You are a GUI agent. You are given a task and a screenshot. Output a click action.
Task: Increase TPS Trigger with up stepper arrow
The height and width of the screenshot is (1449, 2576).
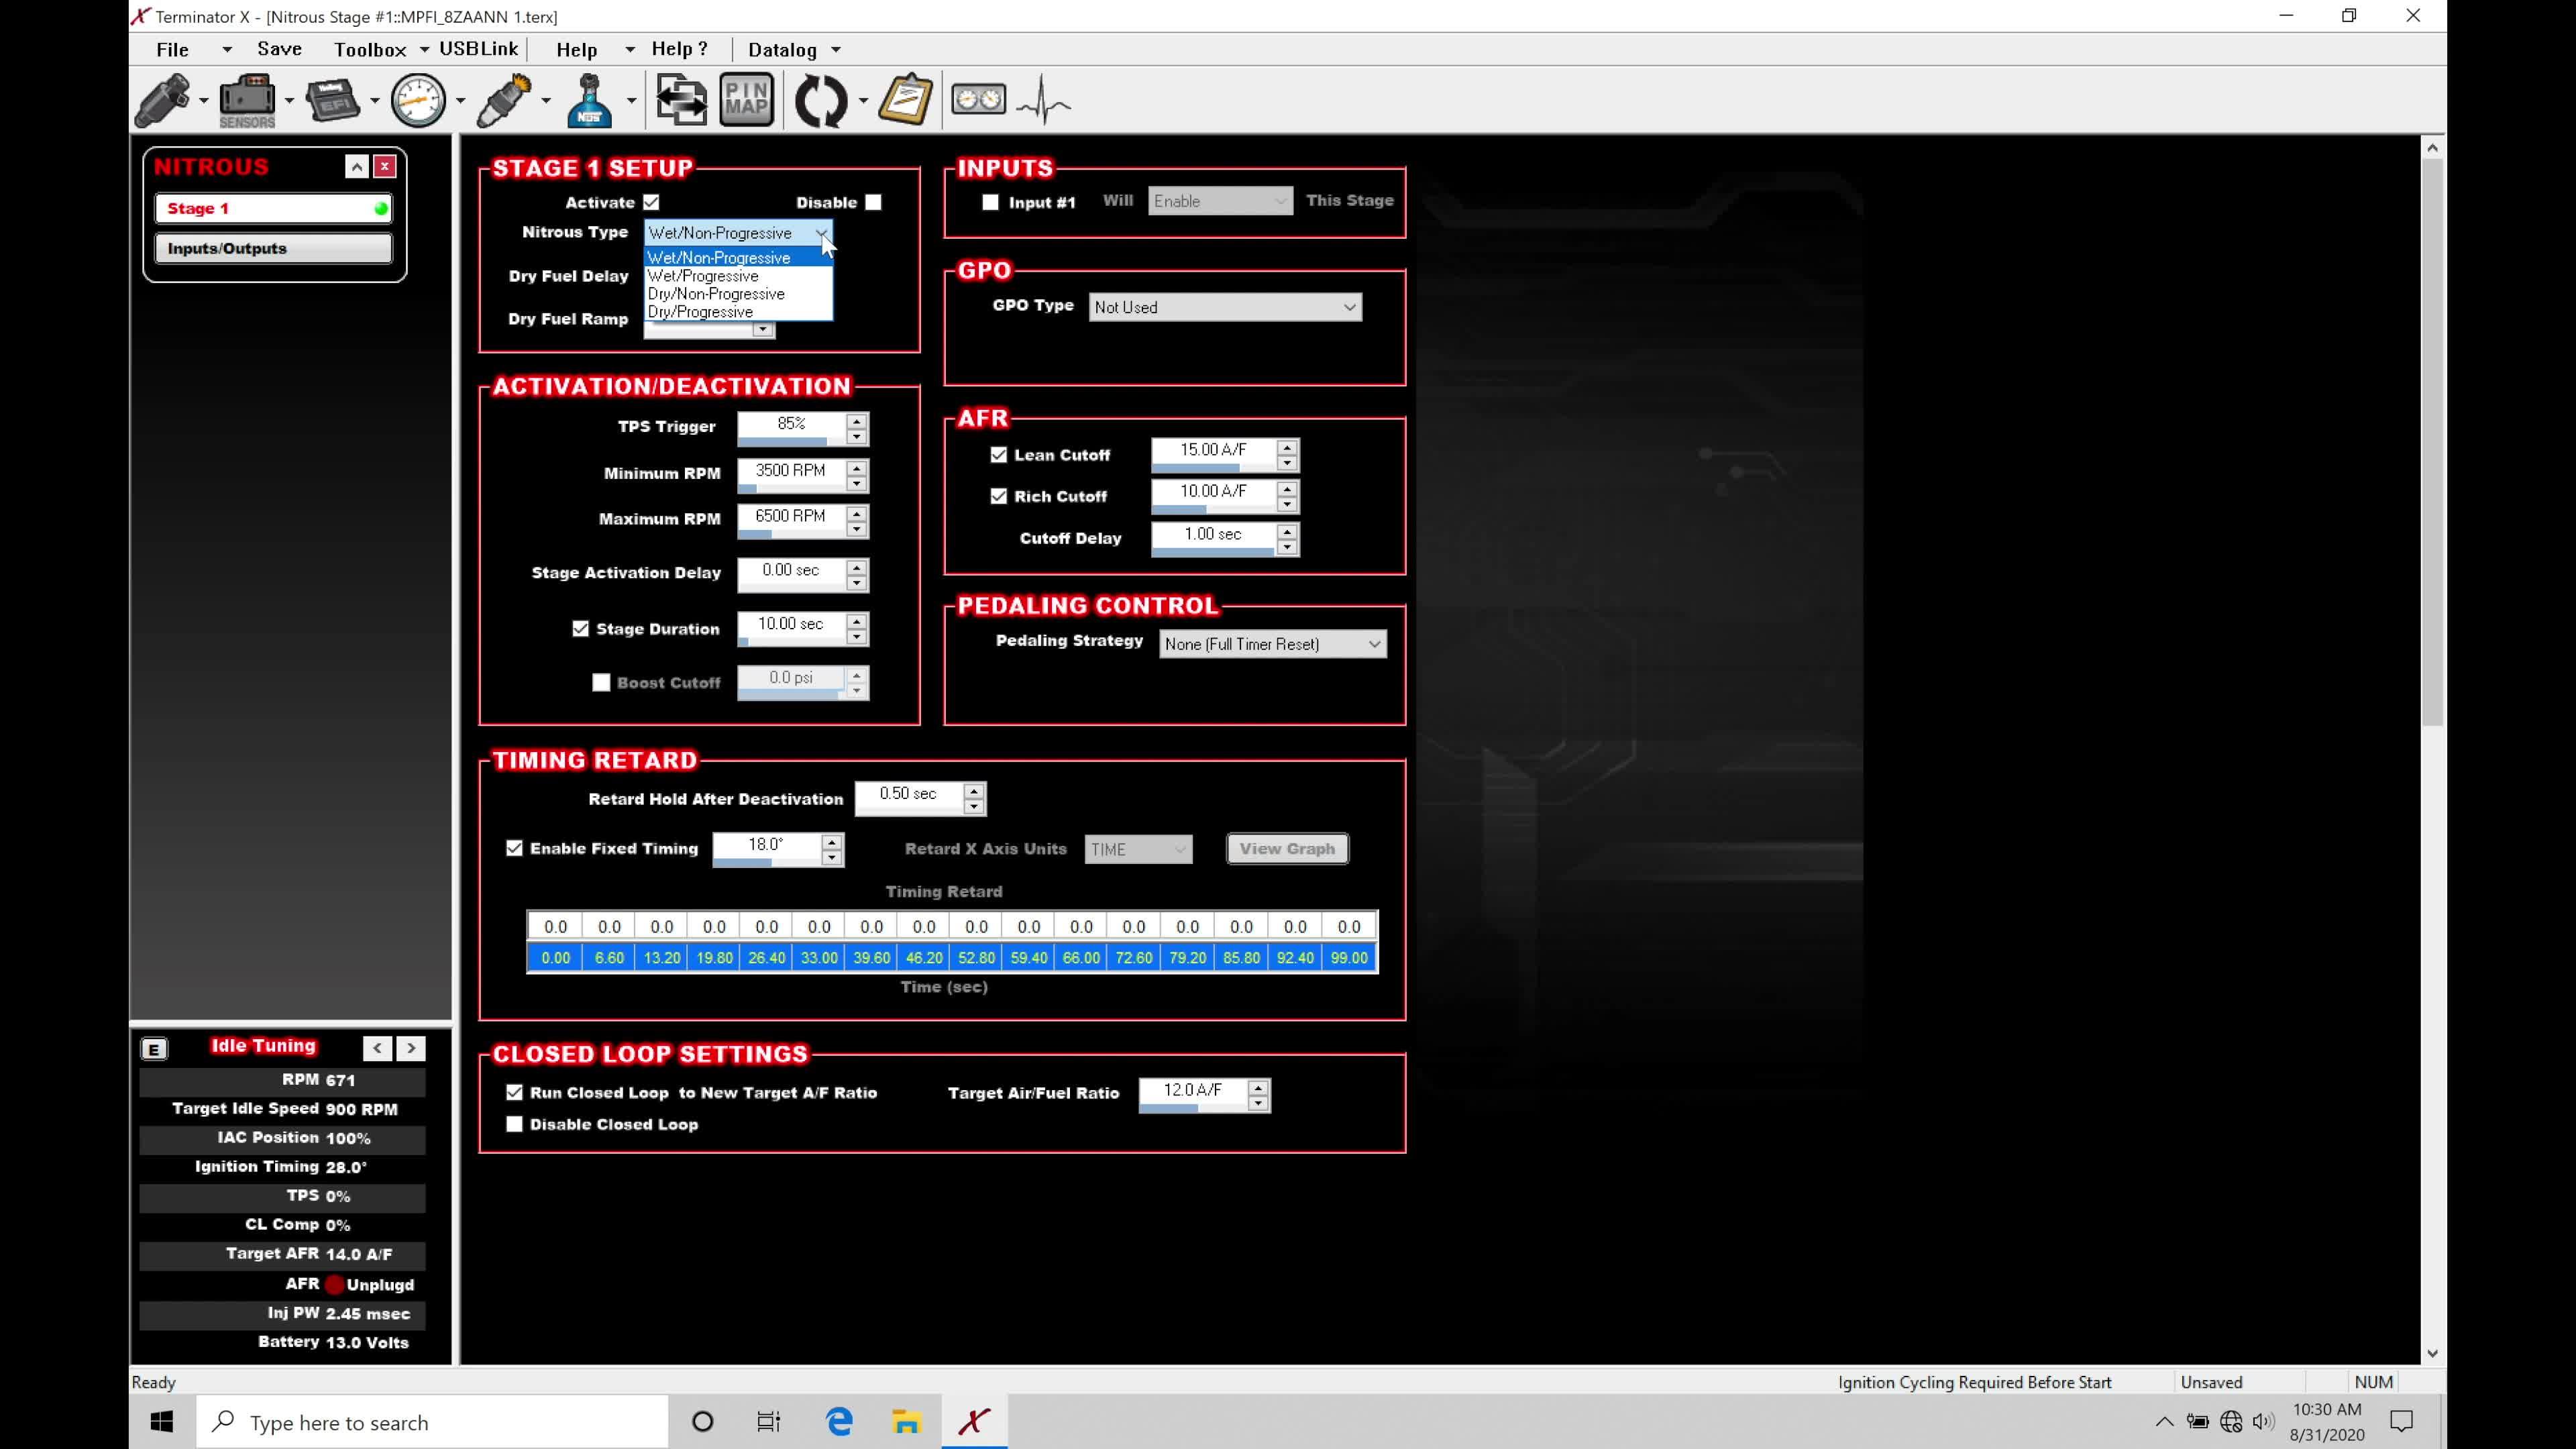tap(857, 421)
